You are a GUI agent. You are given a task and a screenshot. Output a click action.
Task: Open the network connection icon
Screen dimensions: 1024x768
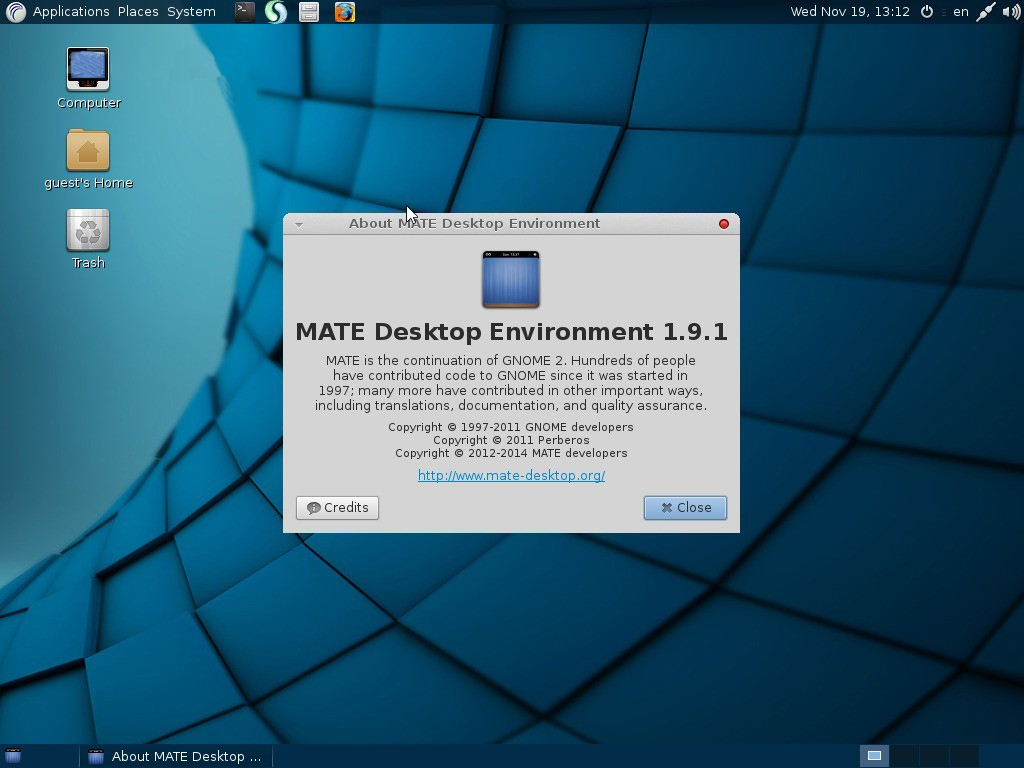click(985, 12)
